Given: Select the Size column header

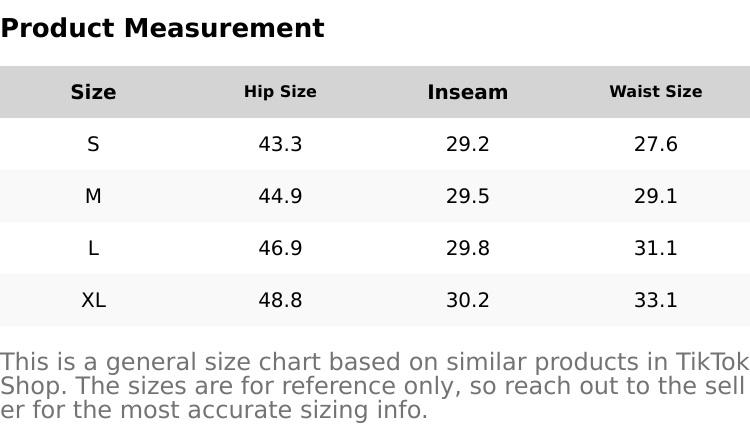Looking at the screenshot, I should click(x=93, y=92).
